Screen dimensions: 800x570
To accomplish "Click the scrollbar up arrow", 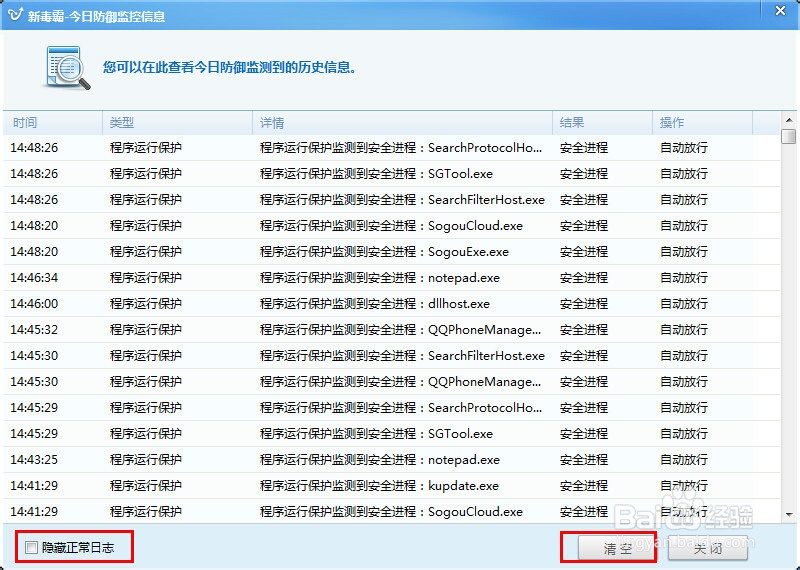I will [789, 120].
